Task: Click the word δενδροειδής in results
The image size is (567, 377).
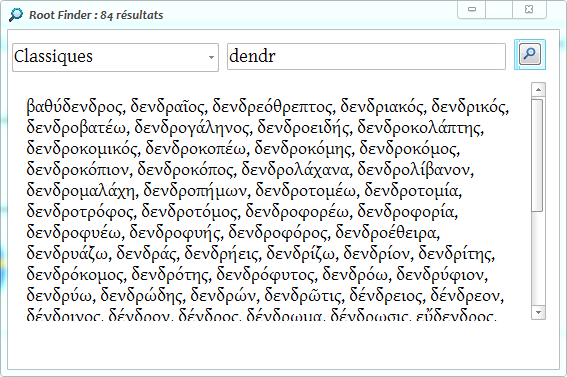Action: point(303,128)
